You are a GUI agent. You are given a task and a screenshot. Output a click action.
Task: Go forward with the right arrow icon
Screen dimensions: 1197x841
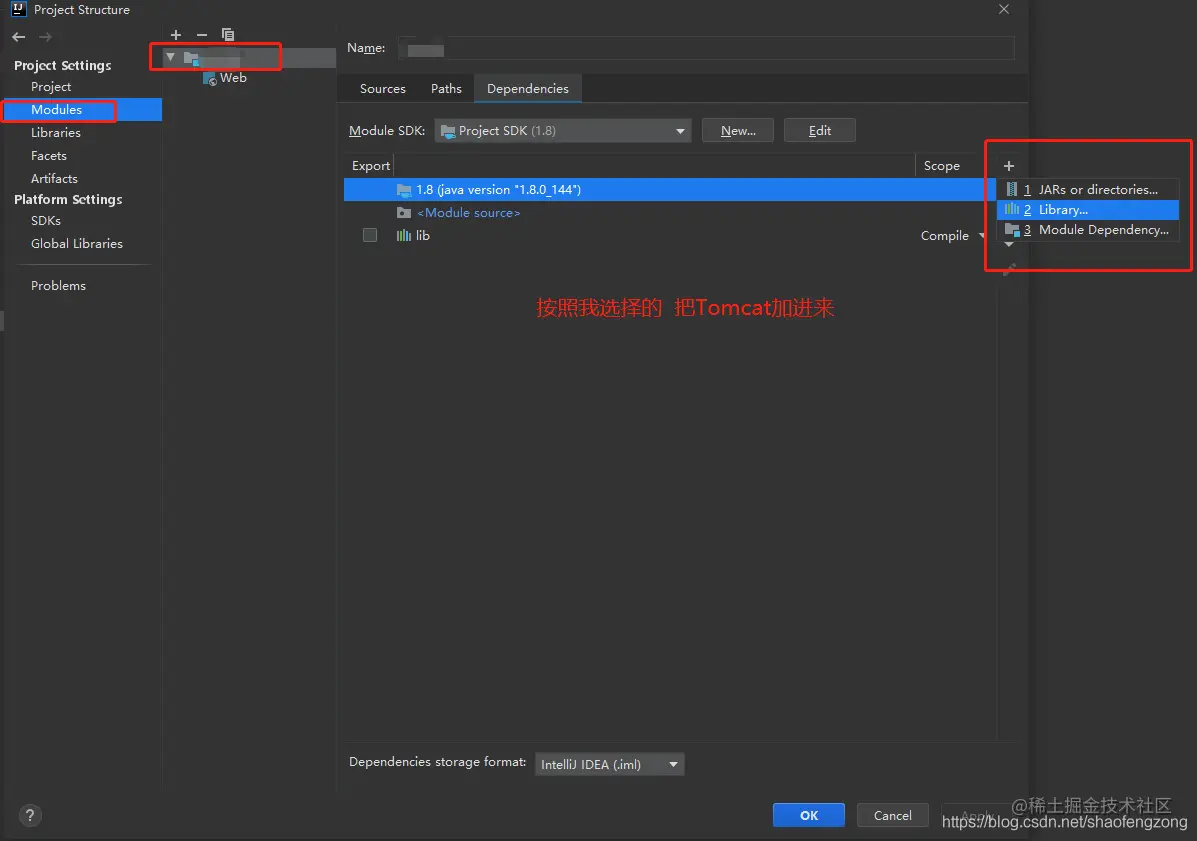click(46, 37)
